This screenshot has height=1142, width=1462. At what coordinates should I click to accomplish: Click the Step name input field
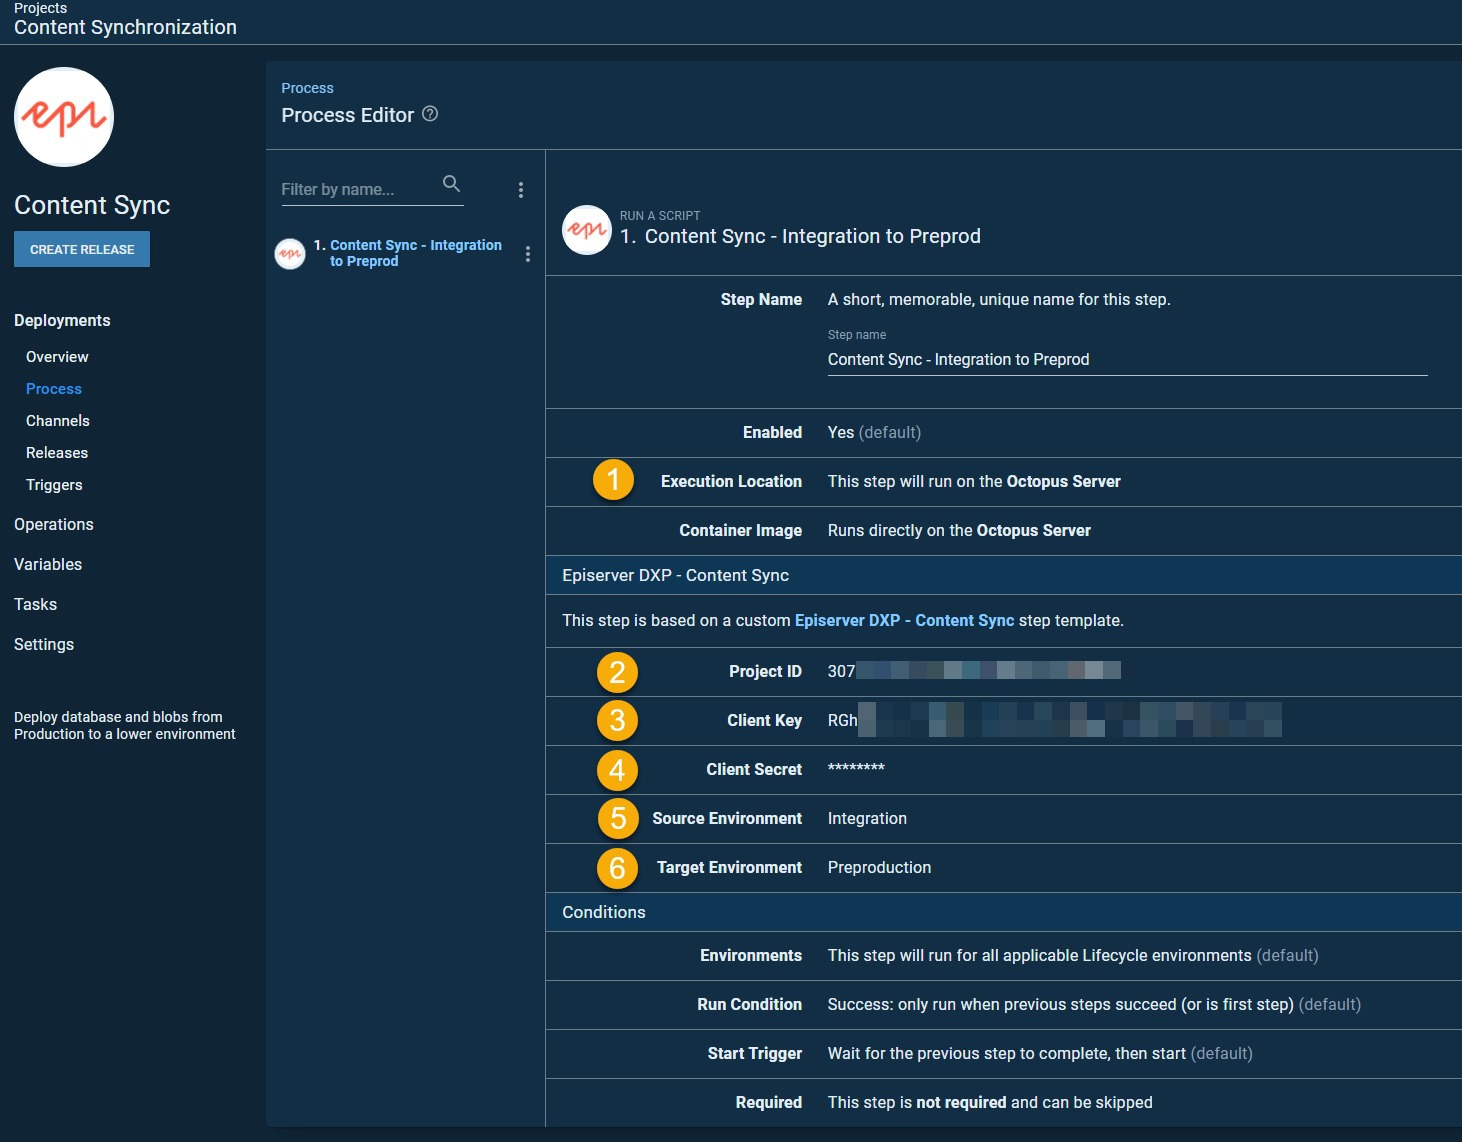tap(1127, 360)
